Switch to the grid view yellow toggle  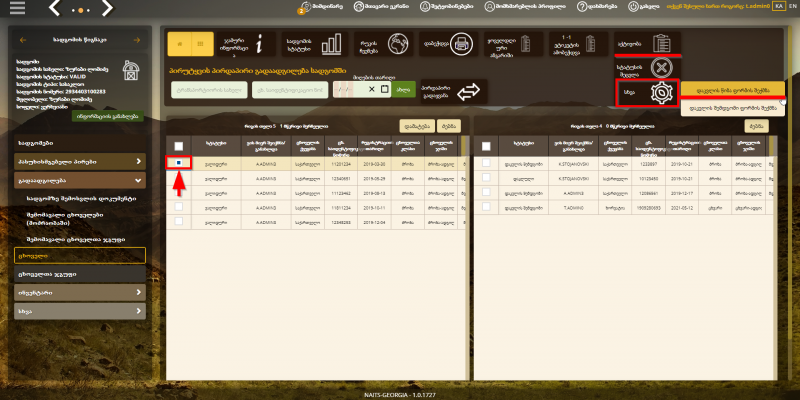(203, 44)
